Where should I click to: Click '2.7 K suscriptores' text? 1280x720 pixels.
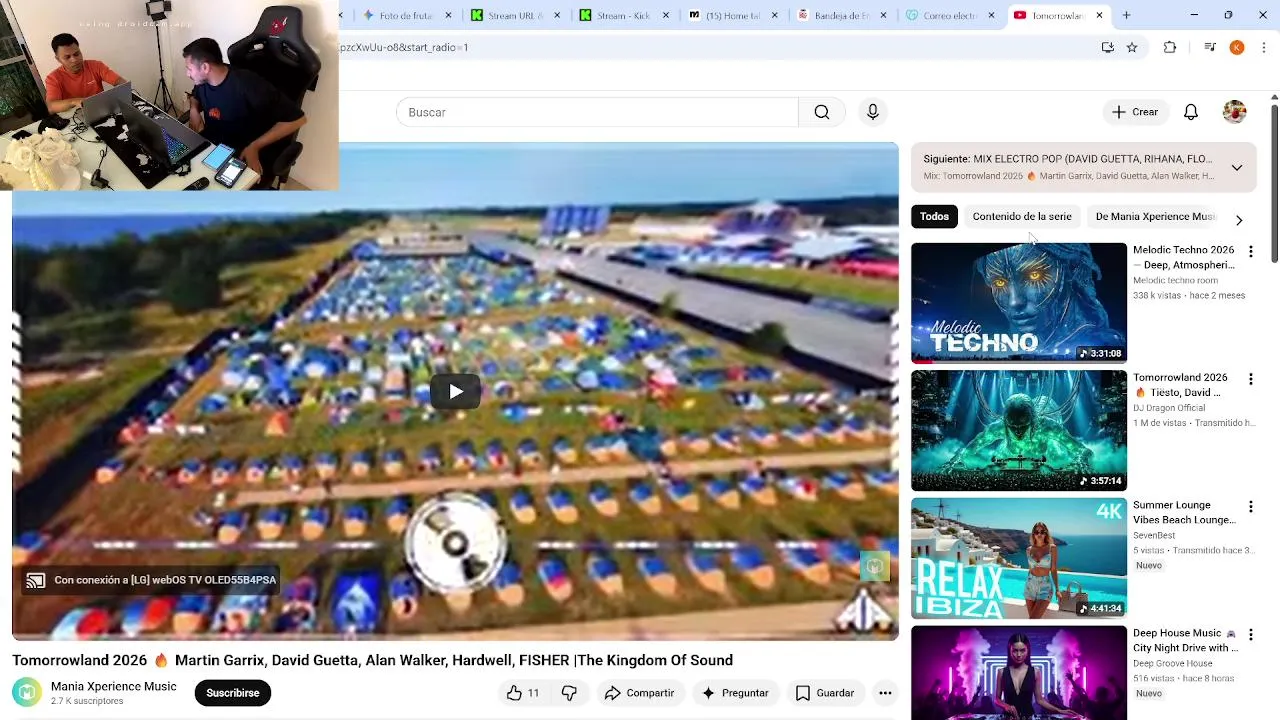pyautogui.click(x=87, y=701)
